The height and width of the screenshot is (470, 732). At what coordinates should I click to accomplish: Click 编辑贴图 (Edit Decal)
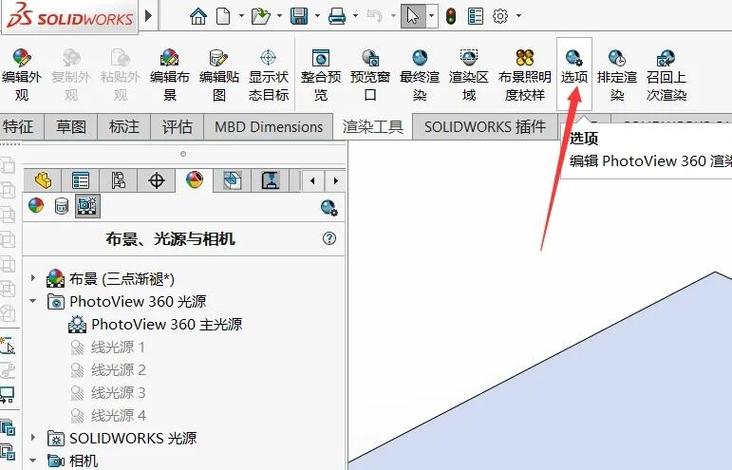pos(219,75)
